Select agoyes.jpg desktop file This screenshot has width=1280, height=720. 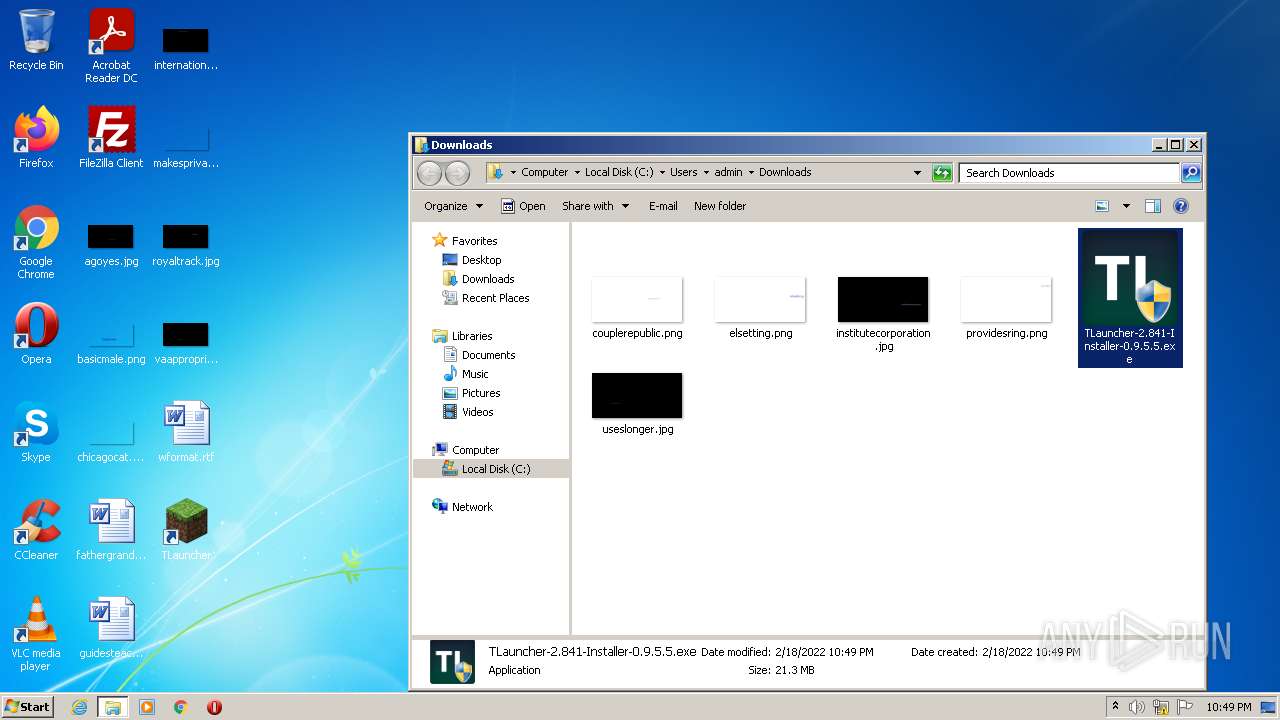click(x=111, y=245)
